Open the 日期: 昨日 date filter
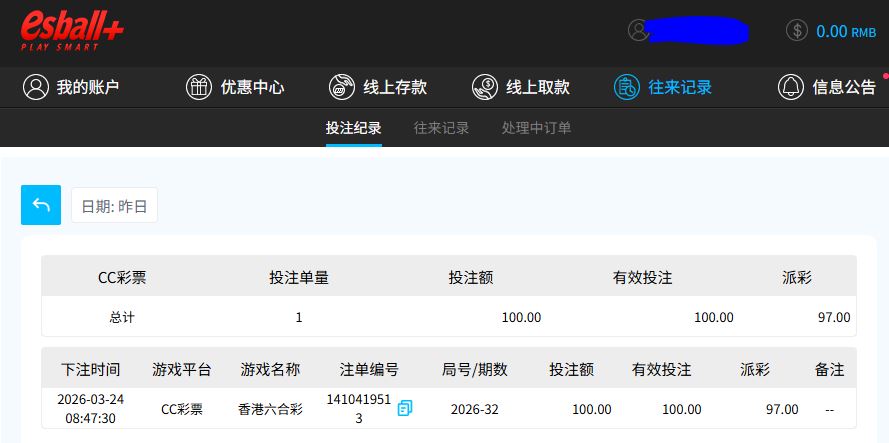Viewport: 889px width, 443px height. click(x=114, y=206)
